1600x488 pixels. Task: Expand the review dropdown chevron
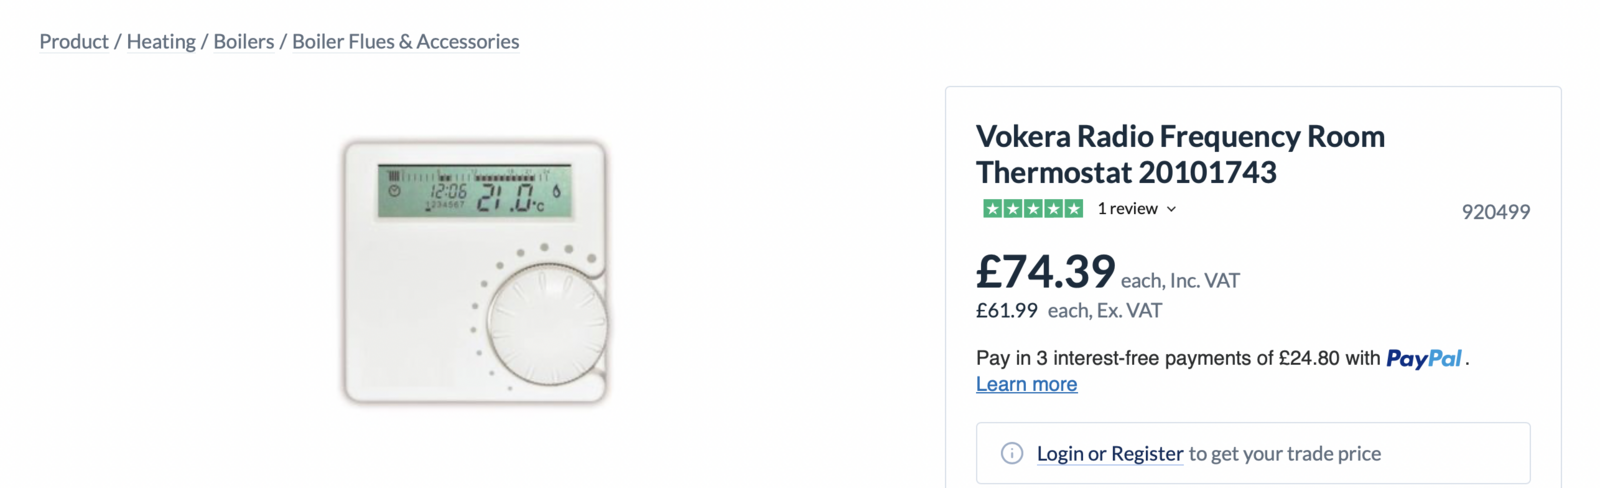[1172, 209]
